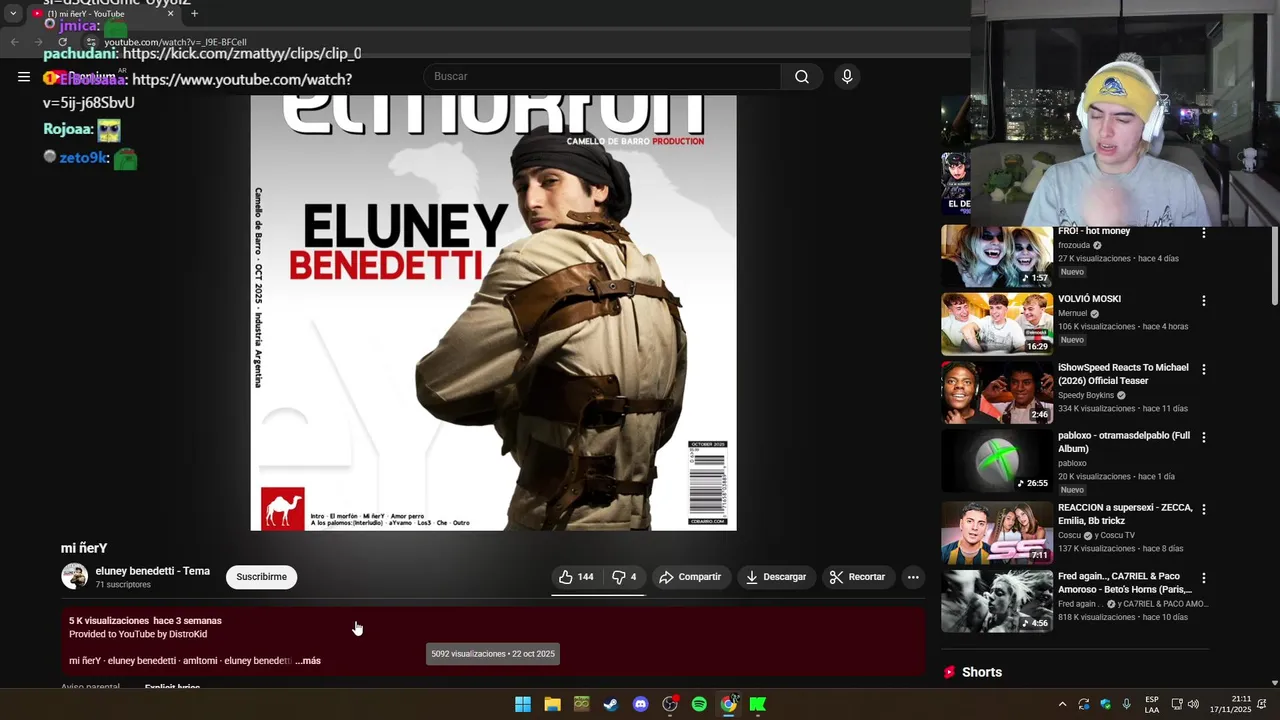Click Provided to YouTube by DistroKid text

(x=138, y=634)
